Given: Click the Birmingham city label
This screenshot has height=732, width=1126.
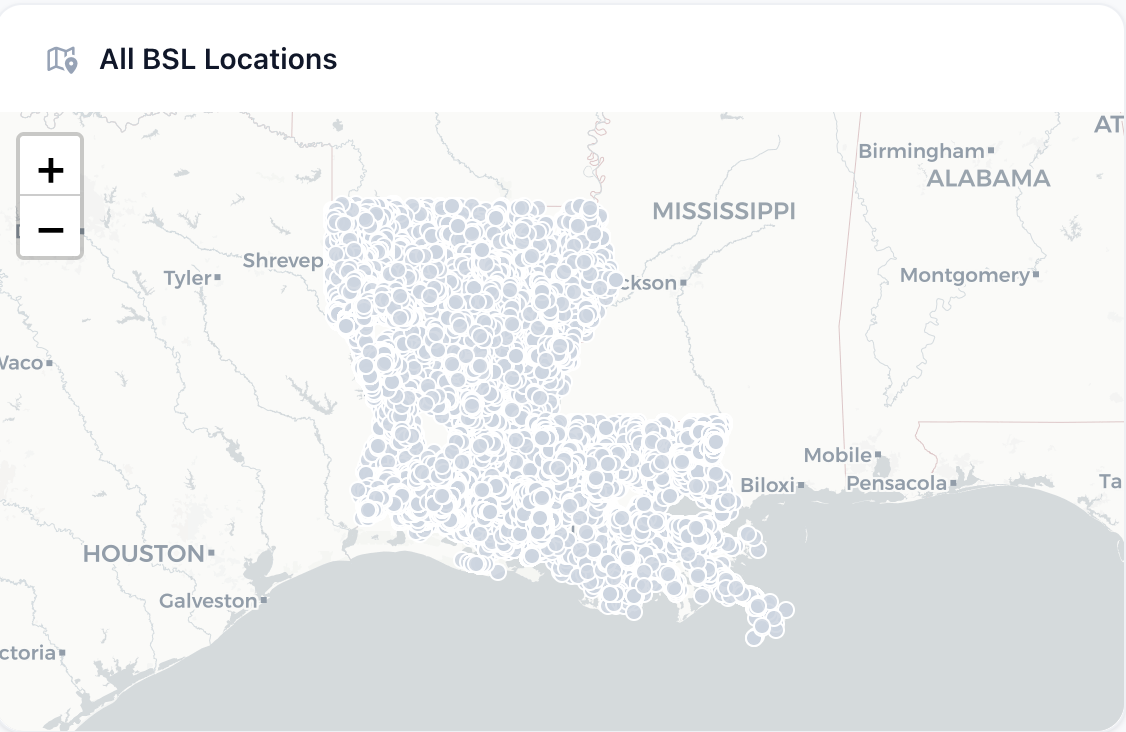Looking at the screenshot, I should click(x=921, y=151).
